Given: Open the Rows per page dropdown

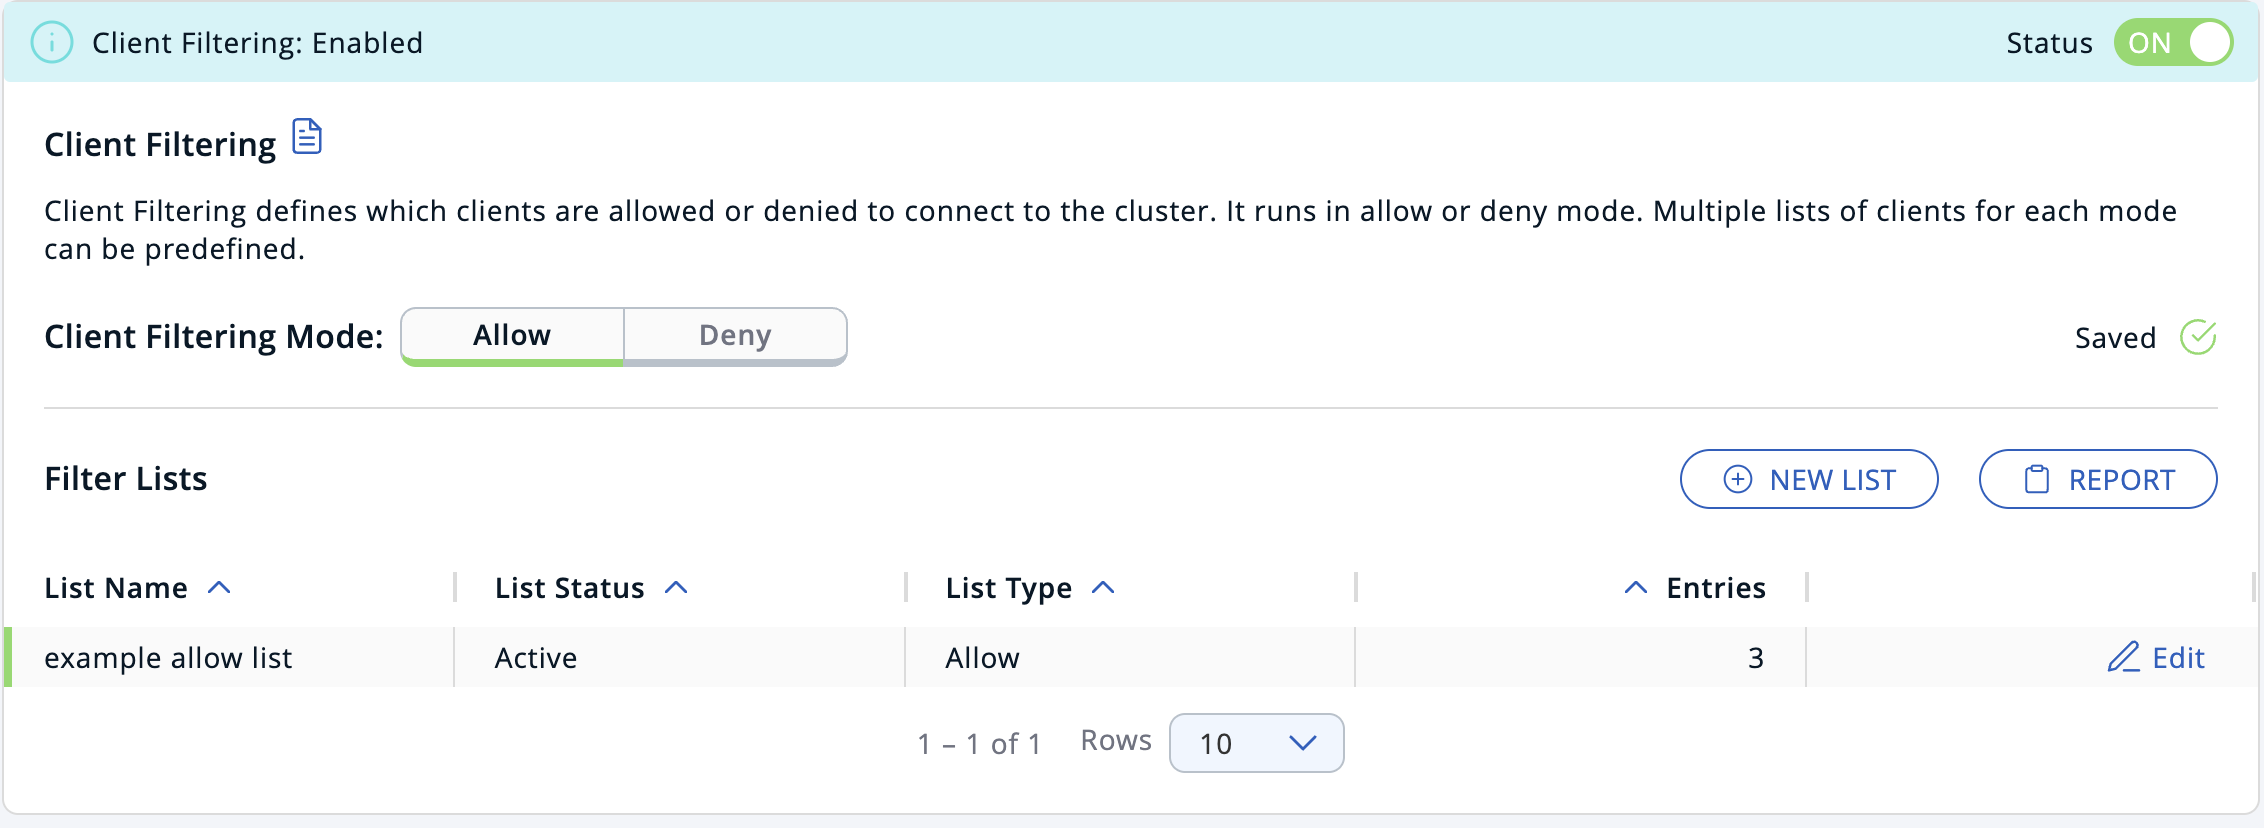Looking at the screenshot, I should [x=1256, y=743].
